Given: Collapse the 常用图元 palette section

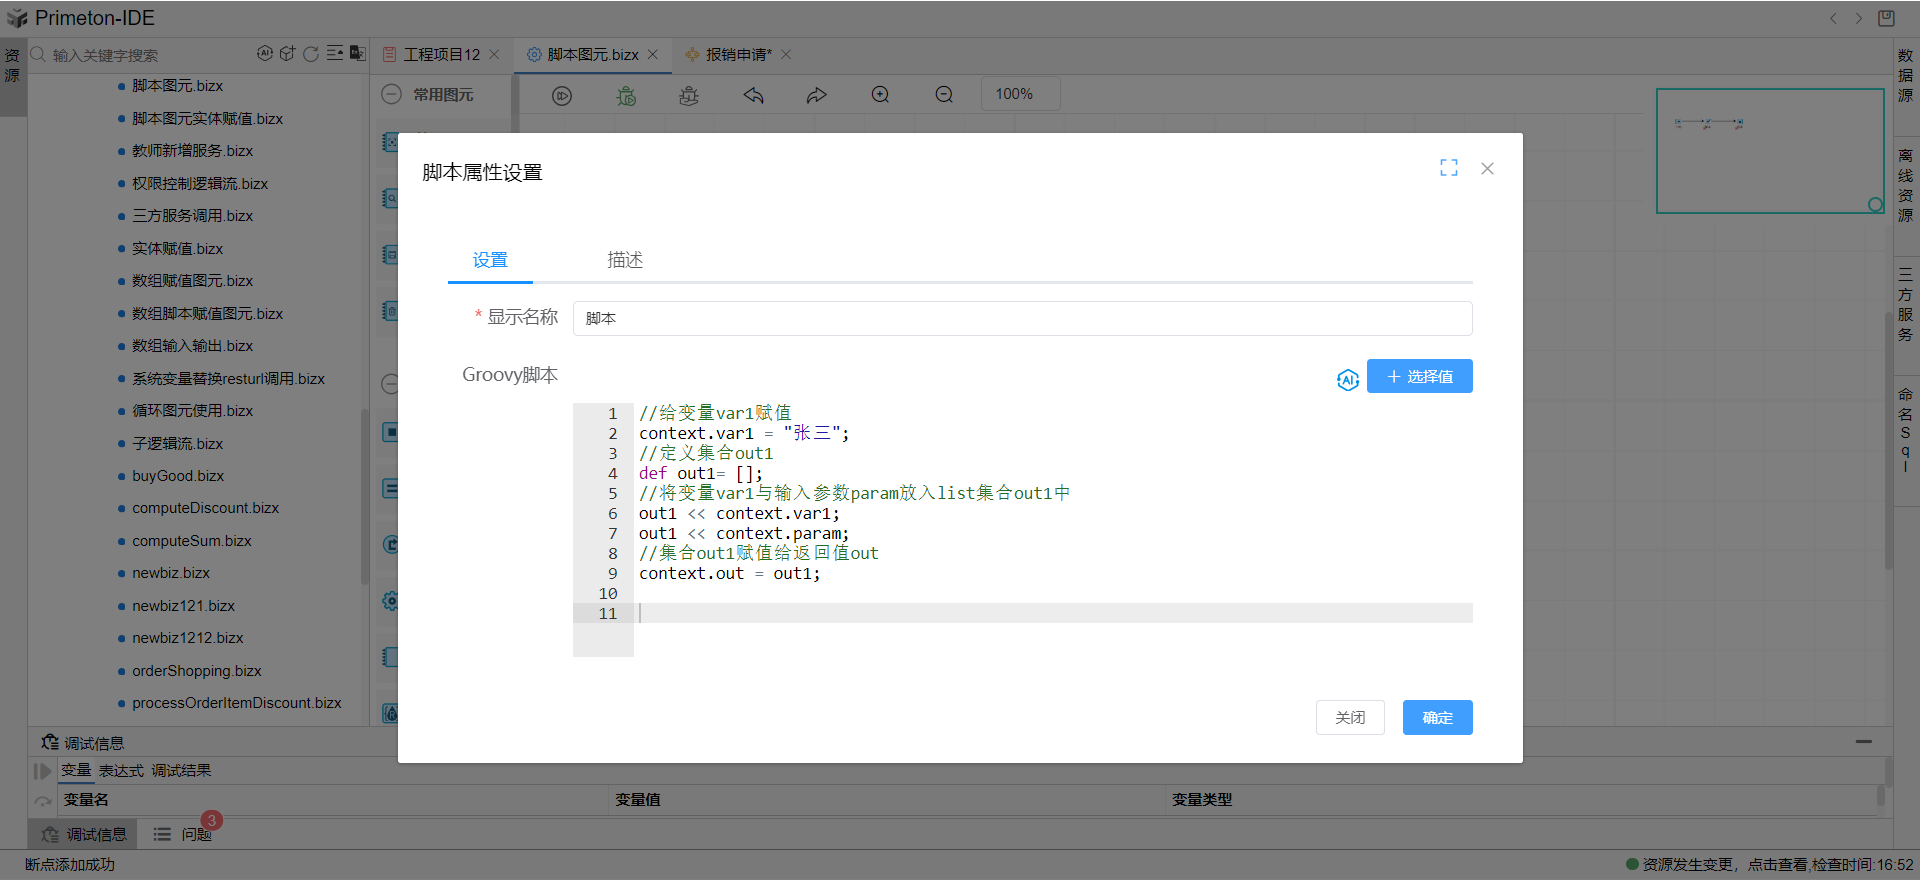Looking at the screenshot, I should 392,94.
